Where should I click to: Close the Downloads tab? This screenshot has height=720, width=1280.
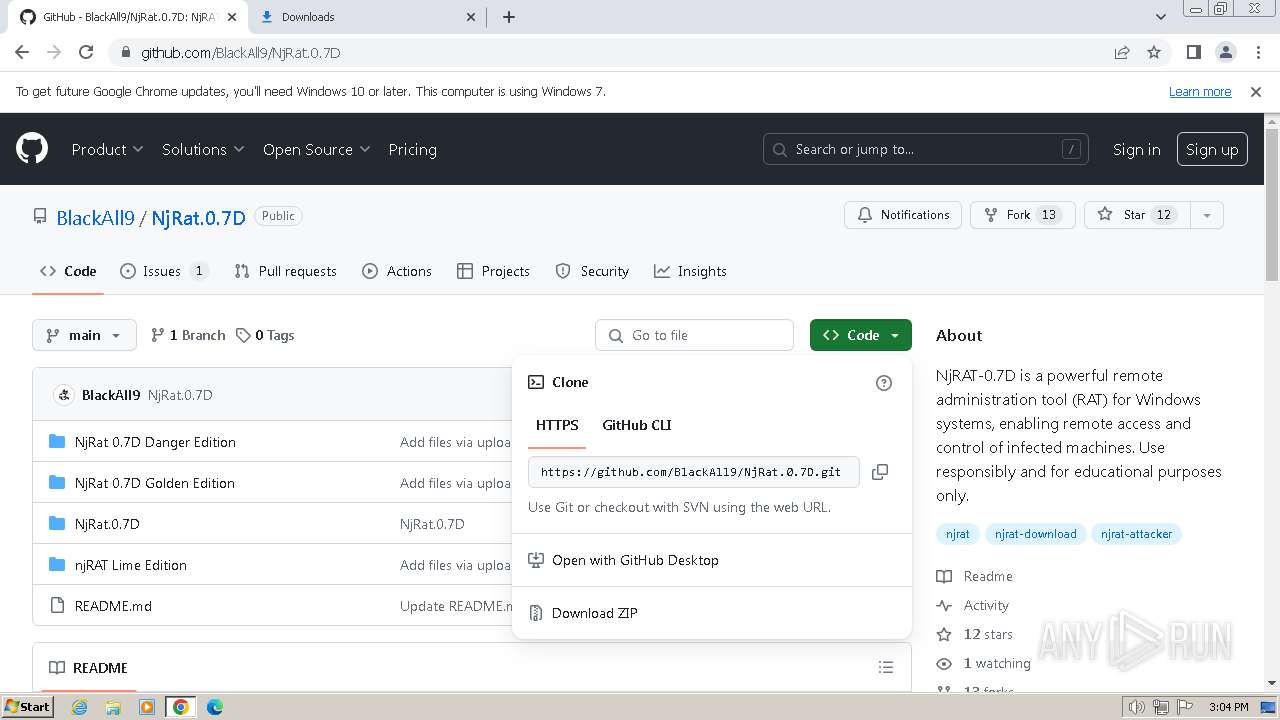point(472,17)
